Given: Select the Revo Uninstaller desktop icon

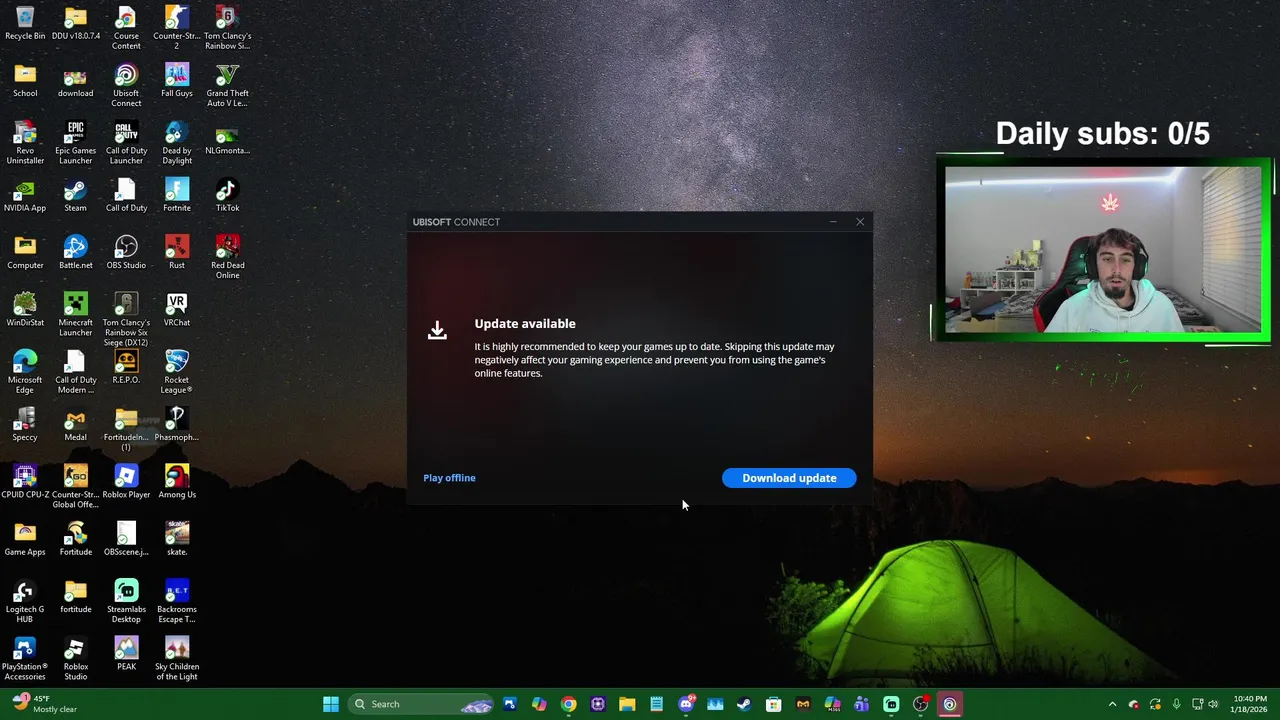Looking at the screenshot, I should [25, 143].
